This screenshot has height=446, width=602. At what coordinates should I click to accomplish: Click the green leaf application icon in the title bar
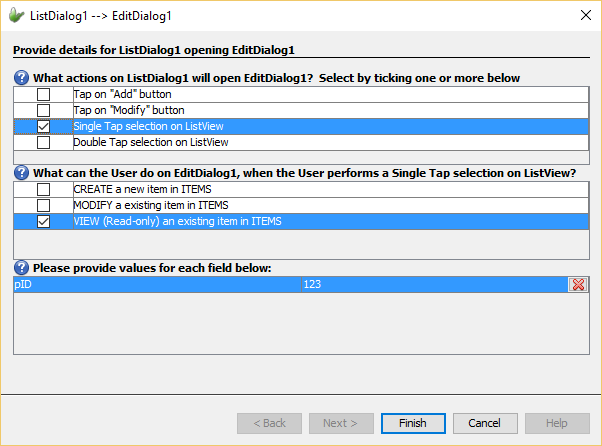point(17,15)
